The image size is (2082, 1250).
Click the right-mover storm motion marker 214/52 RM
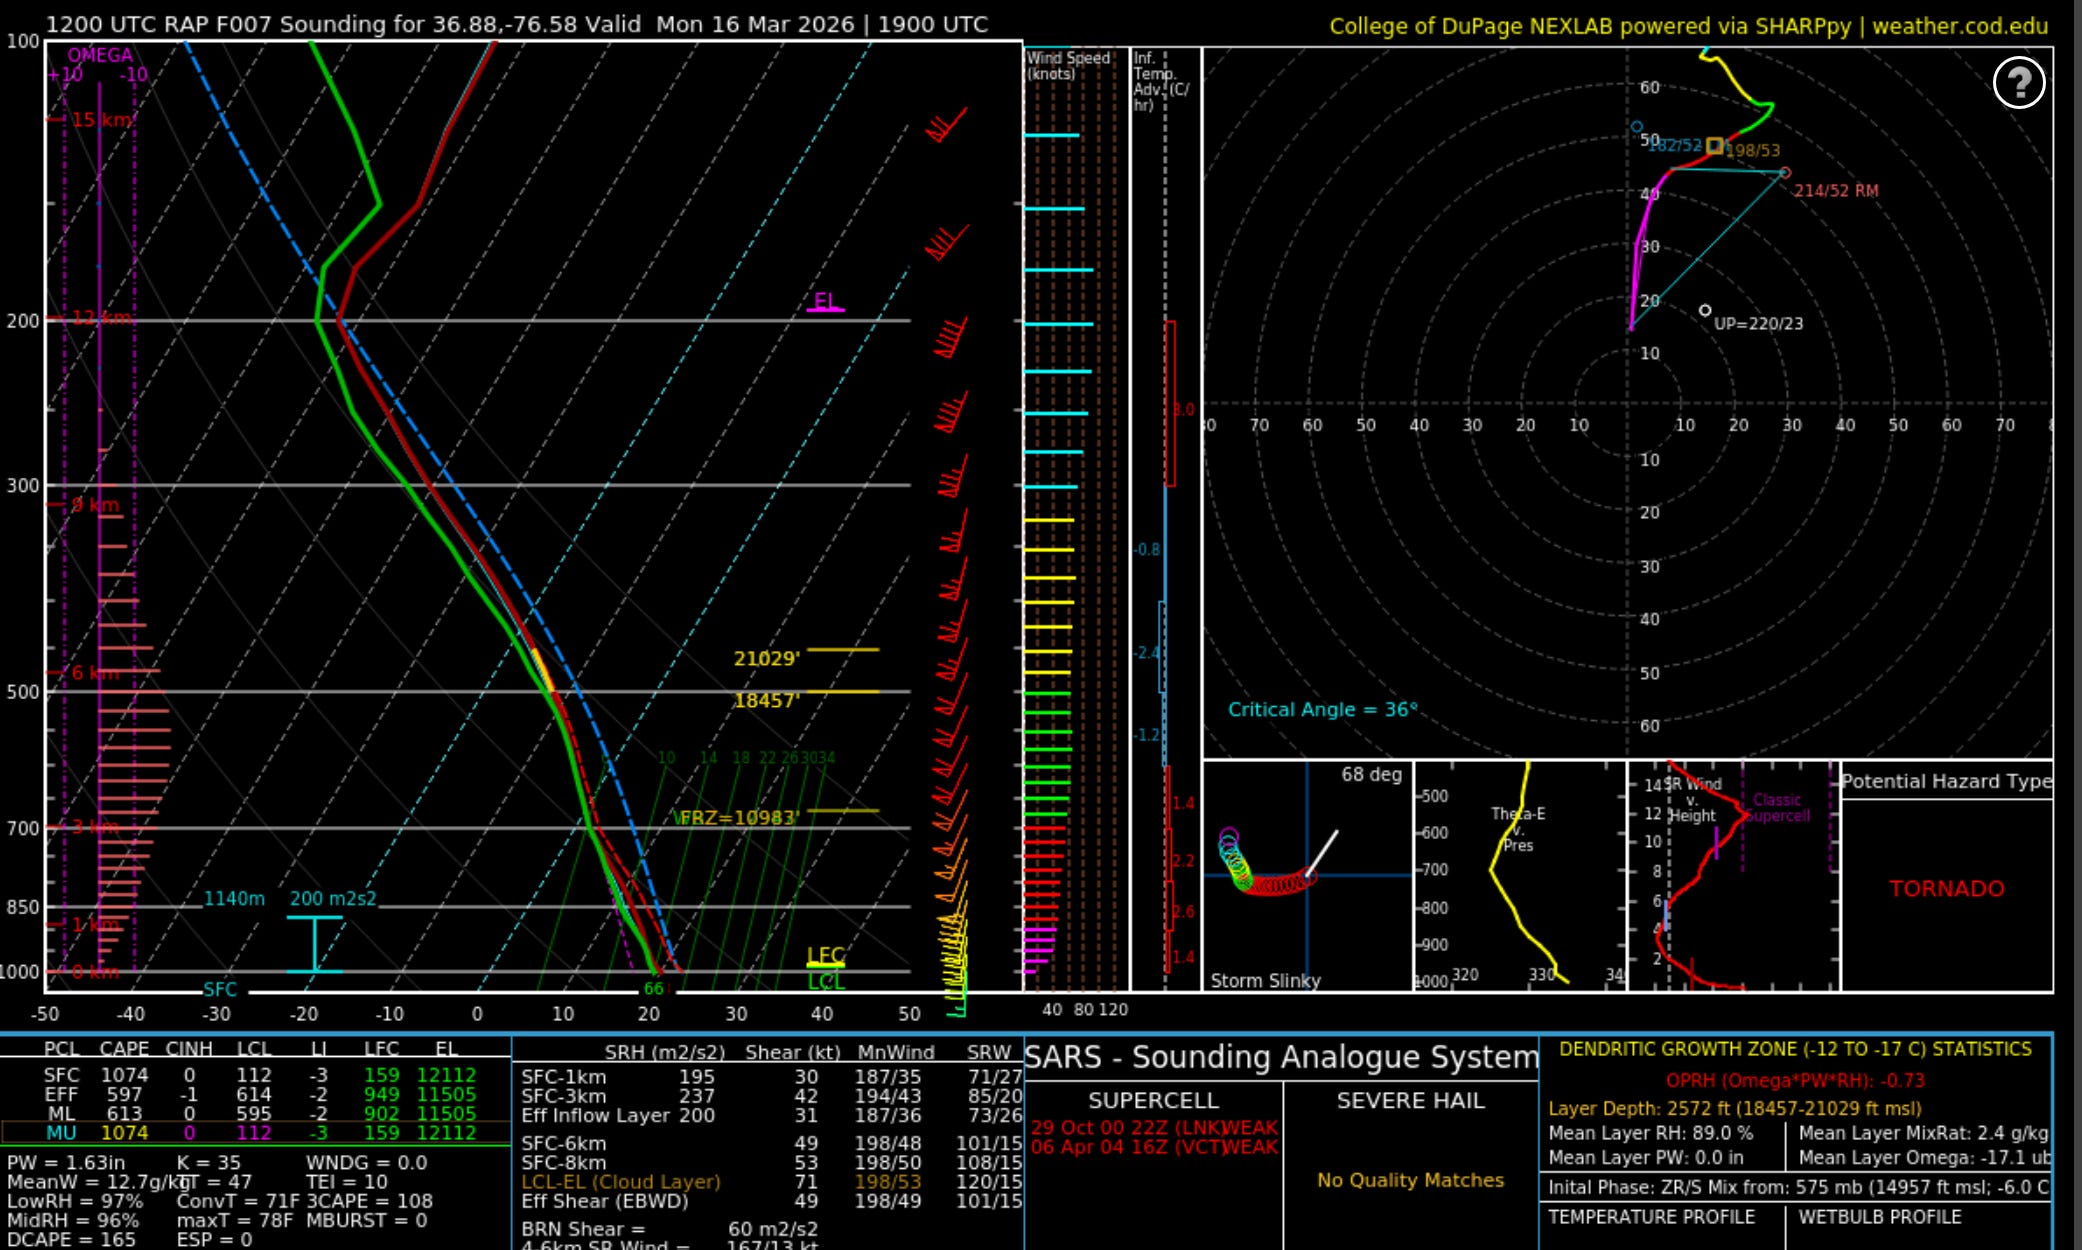(1785, 173)
